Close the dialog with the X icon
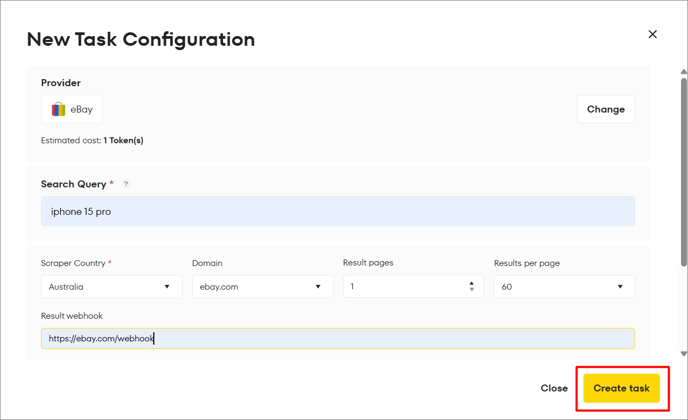Viewport: 688px width, 420px height. pyautogui.click(x=652, y=34)
